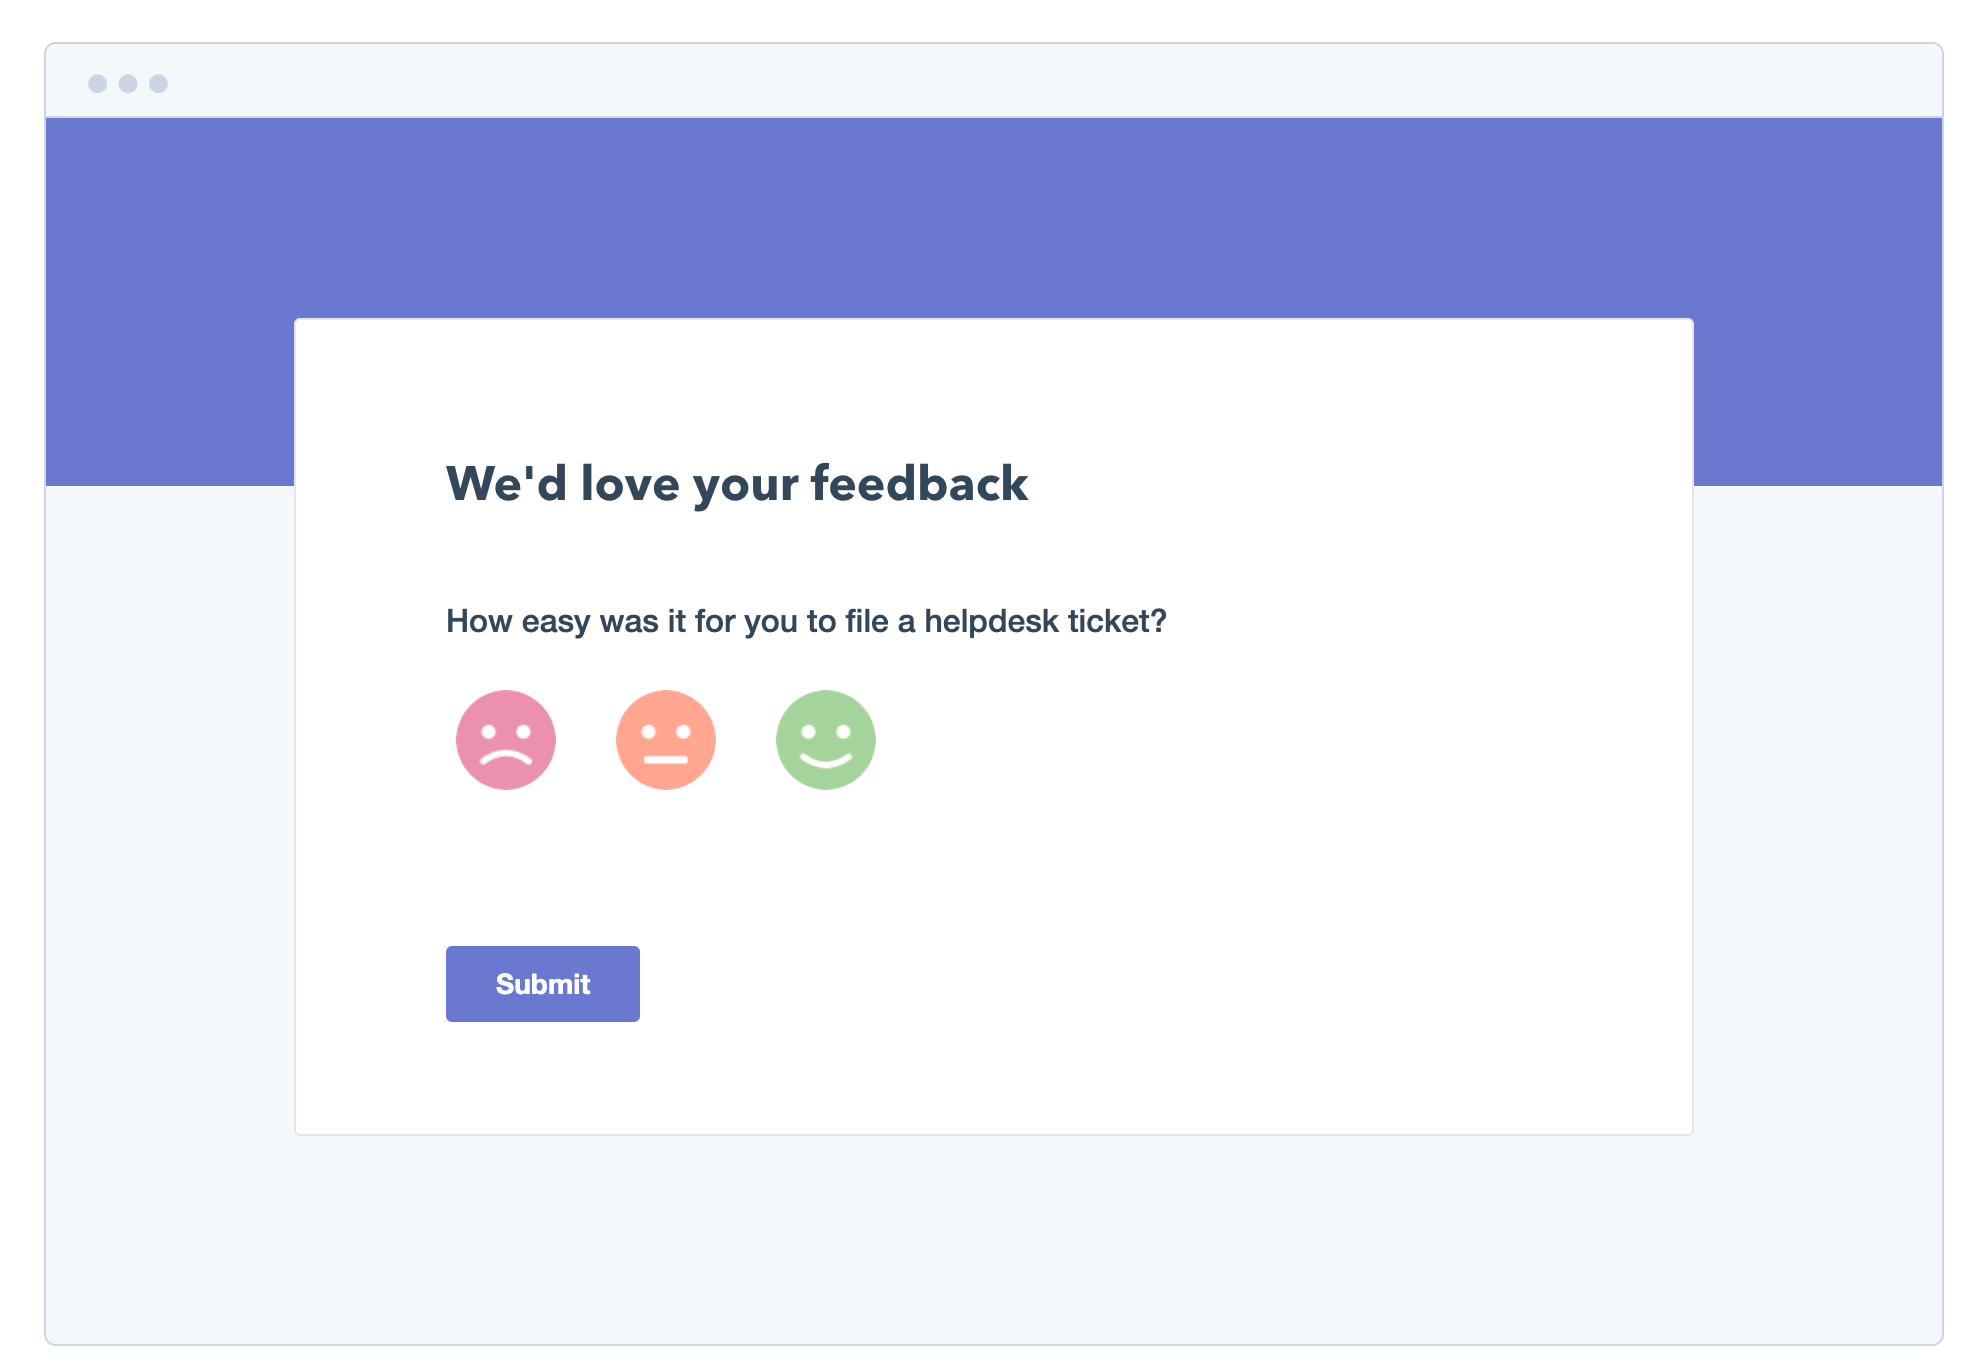Click the empty window title bar area

1000,82
